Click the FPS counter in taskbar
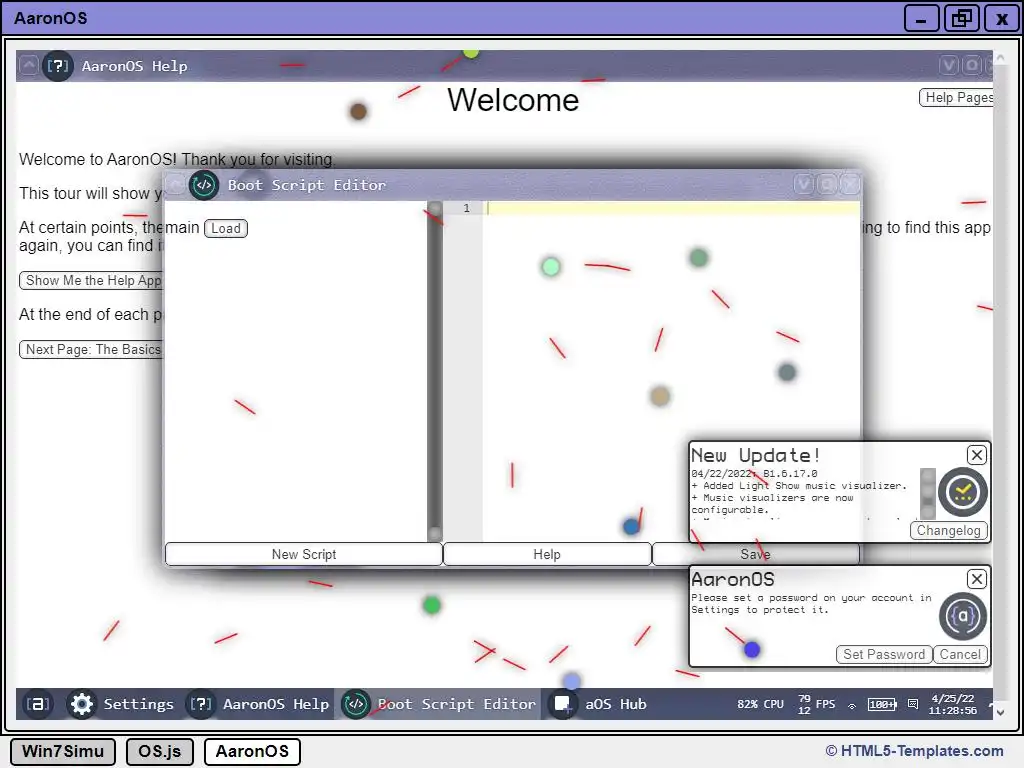This screenshot has width=1024, height=768. click(816, 704)
